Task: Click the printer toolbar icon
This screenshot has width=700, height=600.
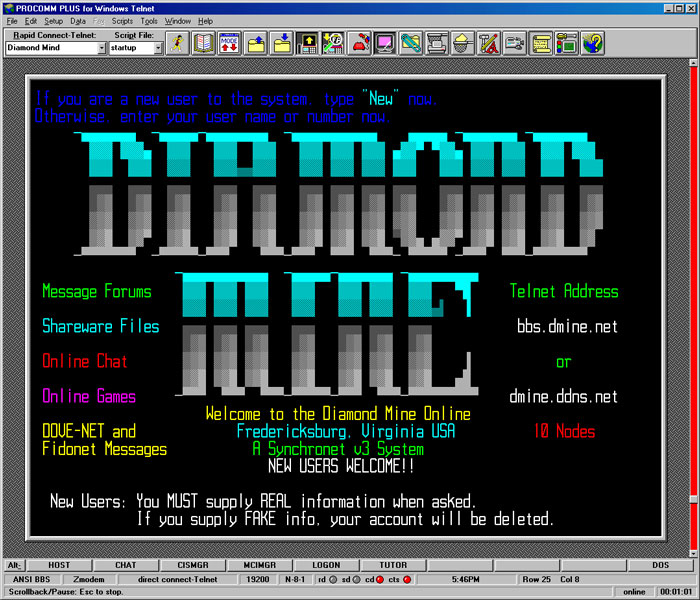Action: pos(437,43)
